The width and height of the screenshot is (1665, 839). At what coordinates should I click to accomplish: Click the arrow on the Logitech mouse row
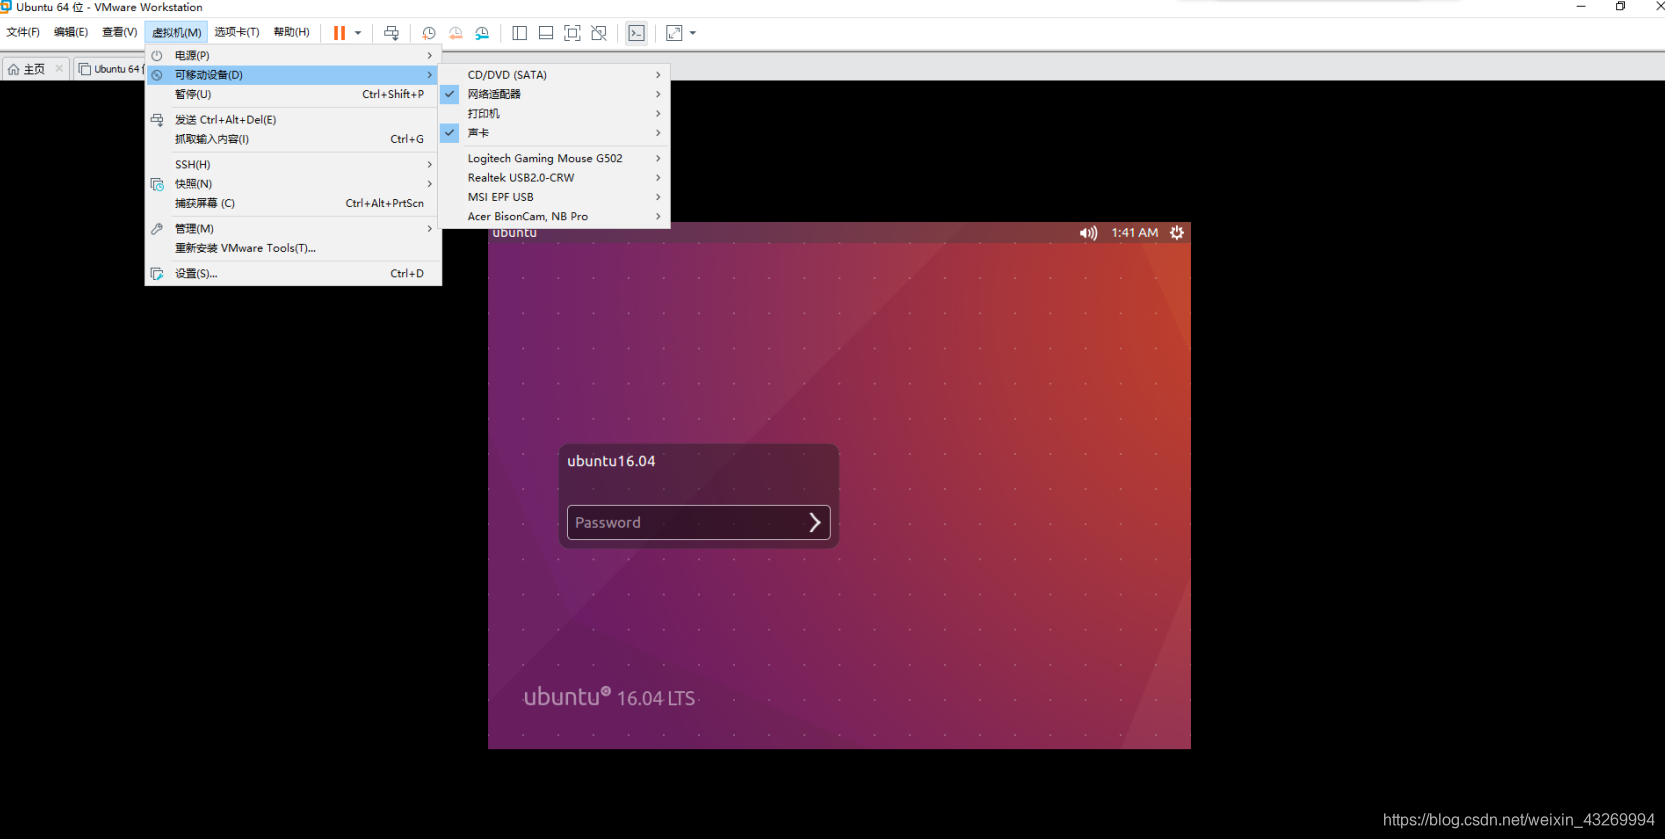(658, 159)
